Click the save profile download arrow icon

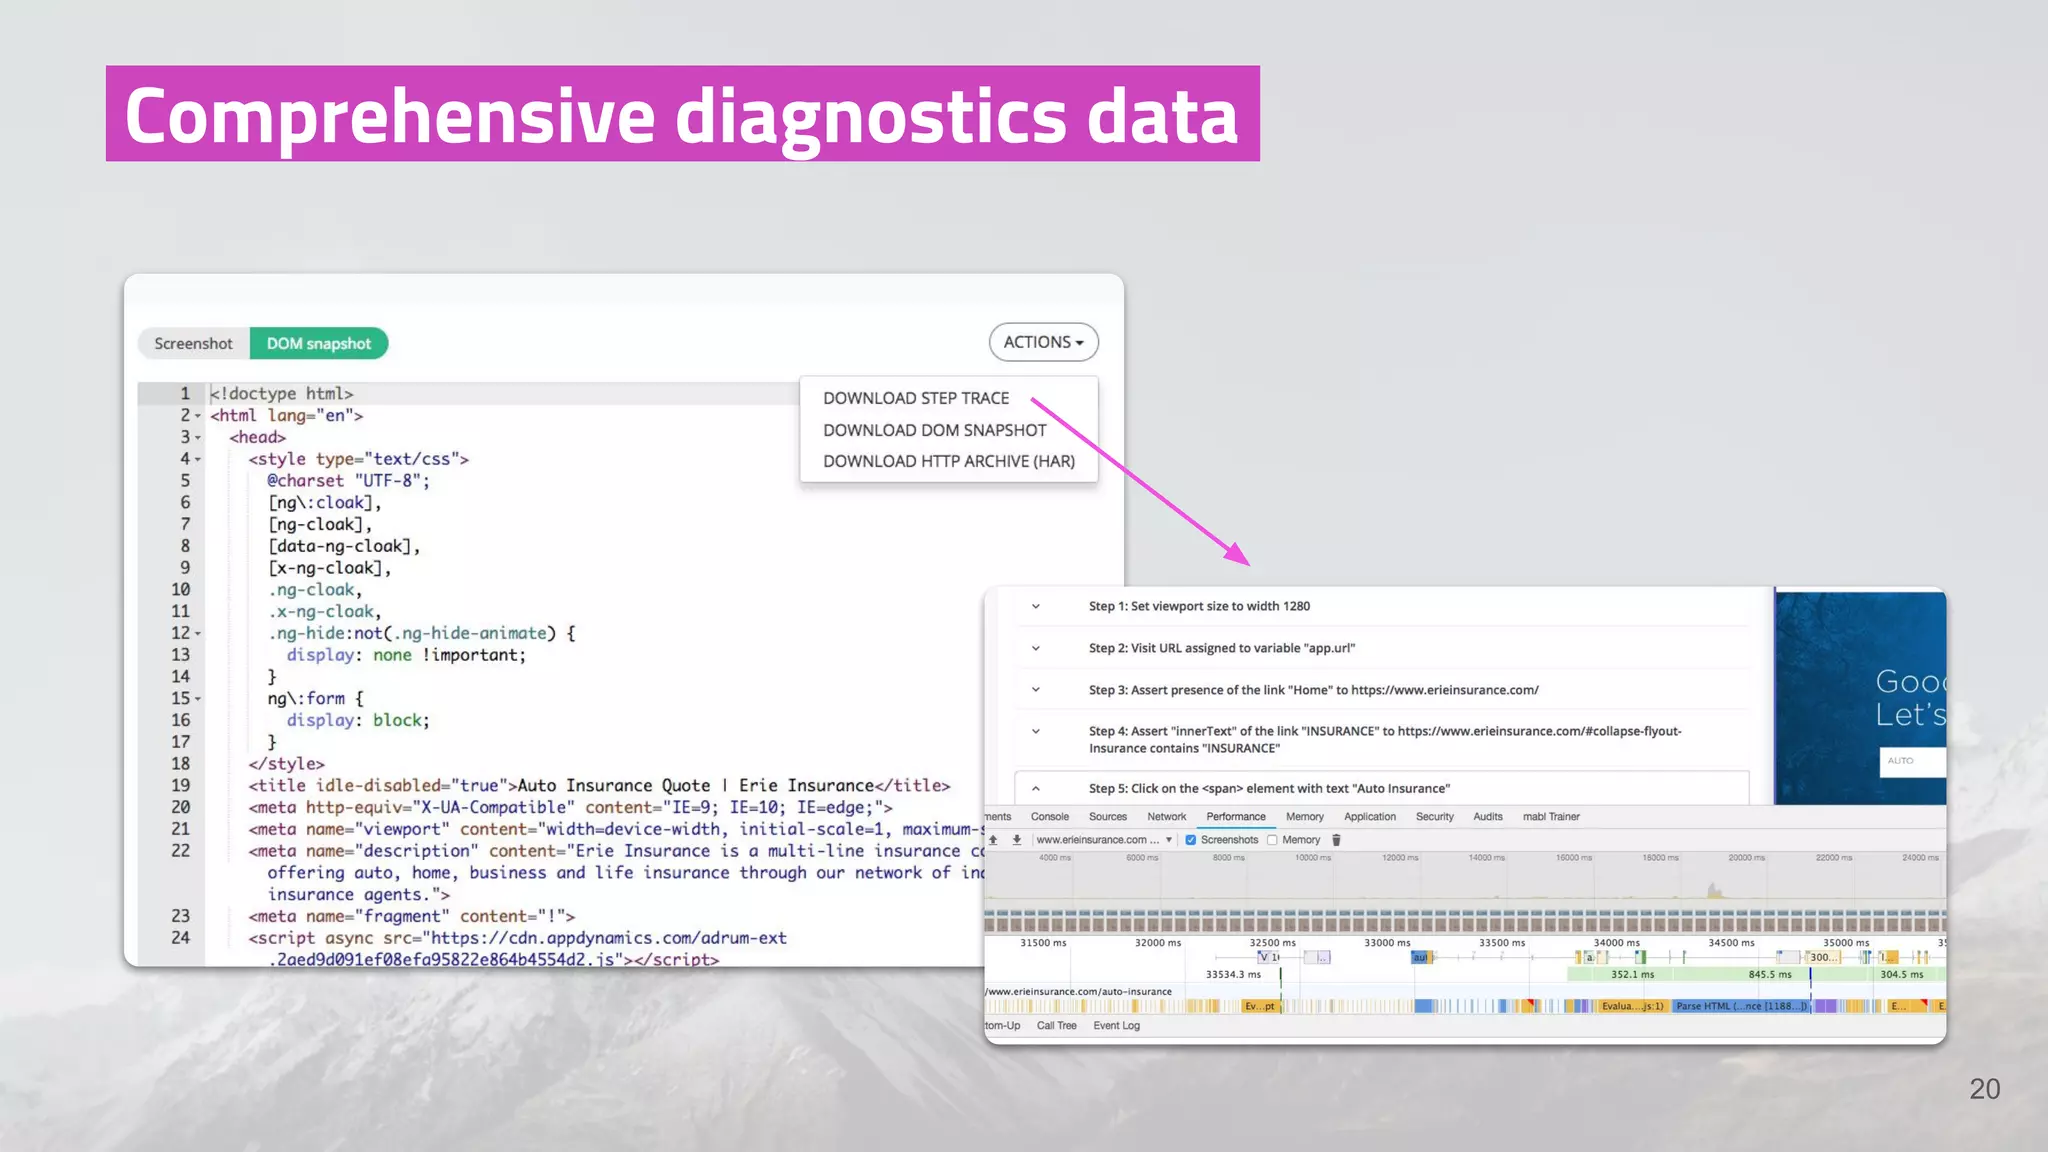tap(1016, 840)
